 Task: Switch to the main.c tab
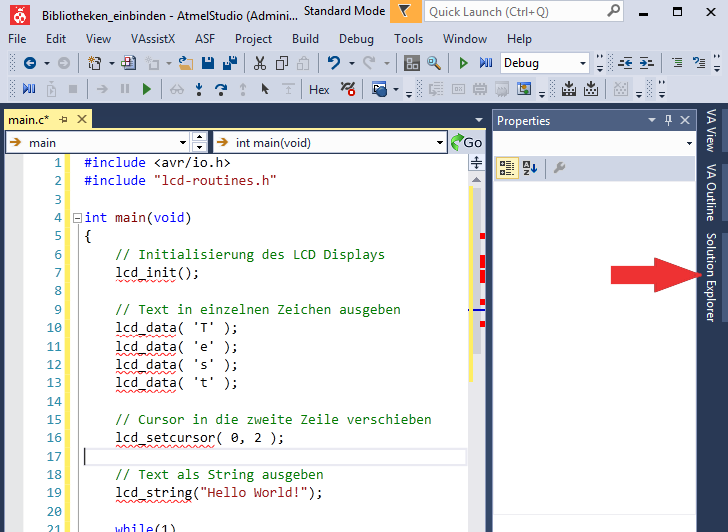coord(28,120)
